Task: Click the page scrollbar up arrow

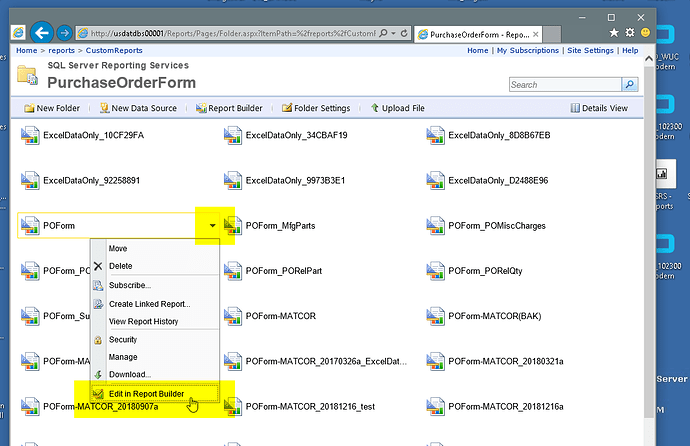Action: tap(649, 58)
